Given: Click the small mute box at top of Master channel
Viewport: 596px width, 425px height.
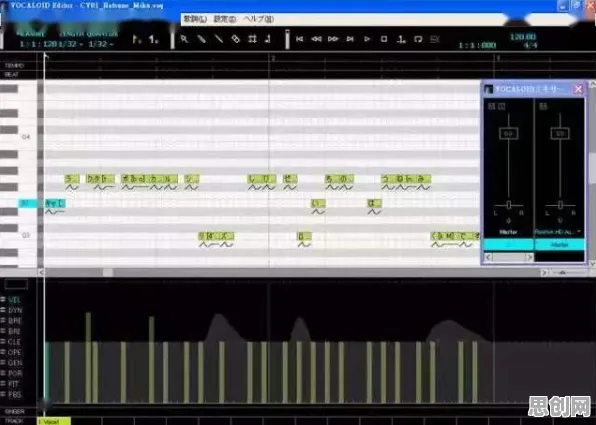Looking at the screenshot, I should point(491,106).
